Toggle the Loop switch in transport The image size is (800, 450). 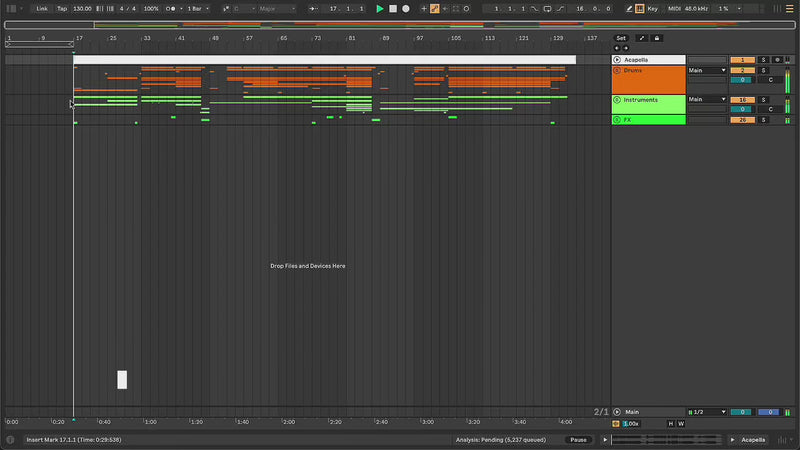[x=549, y=8]
